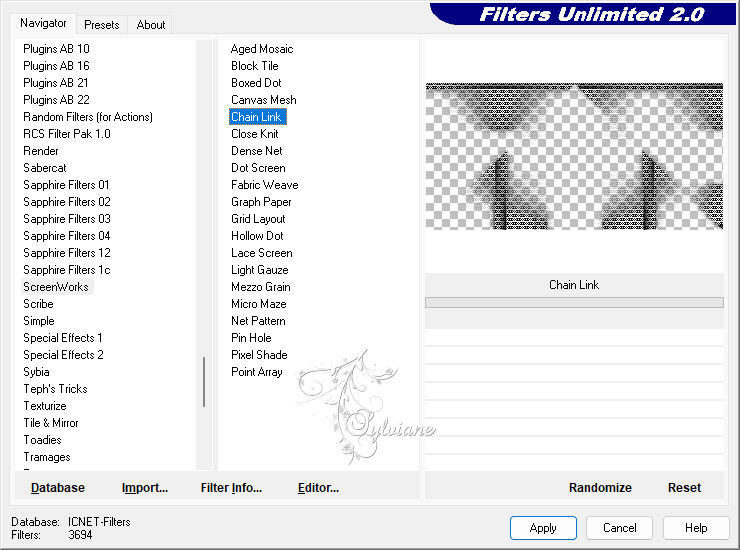Choose the Pin Hole filter
This screenshot has height=550, width=740.
[251, 338]
